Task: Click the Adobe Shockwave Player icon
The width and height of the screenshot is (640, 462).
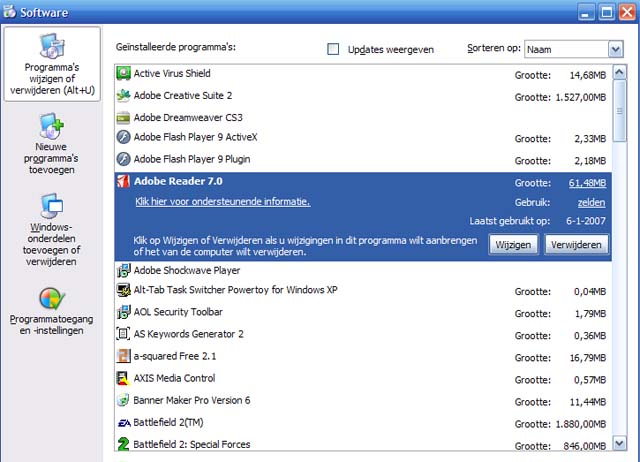Action: [123, 270]
